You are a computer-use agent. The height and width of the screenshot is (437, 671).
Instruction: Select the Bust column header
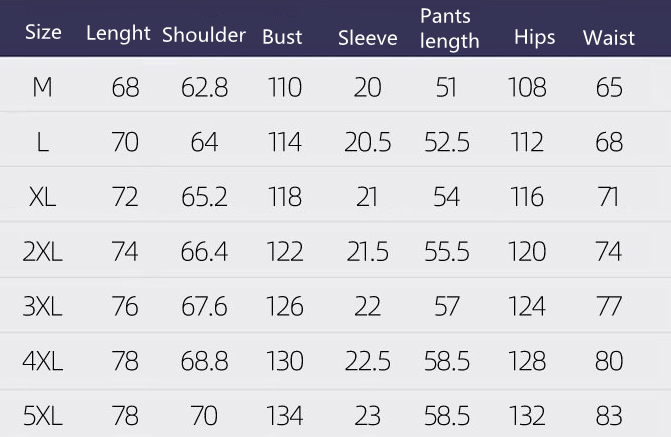click(282, 37)
